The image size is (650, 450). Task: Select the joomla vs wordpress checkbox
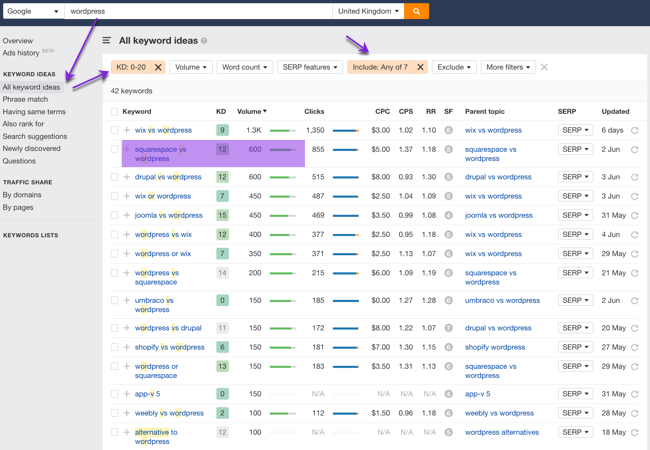coord(114,215)
